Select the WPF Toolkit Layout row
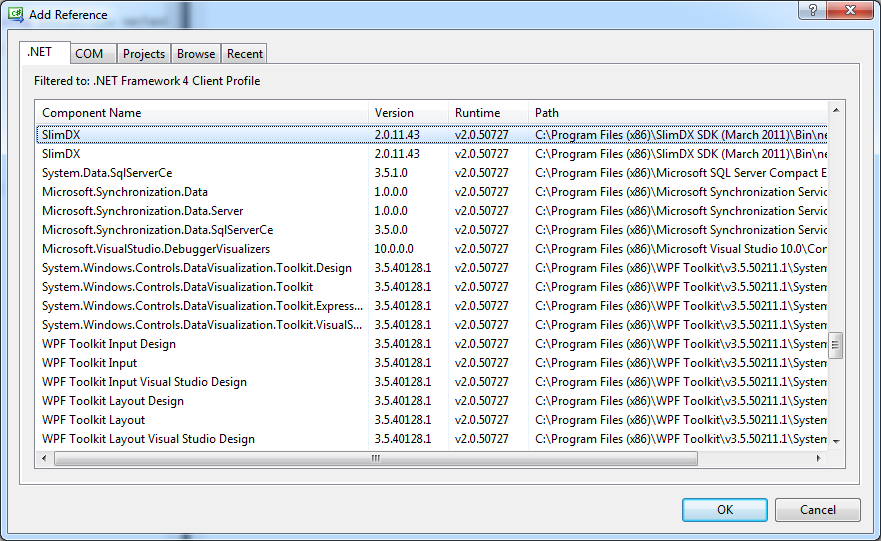Screen dimensions: 881x541 432,420
